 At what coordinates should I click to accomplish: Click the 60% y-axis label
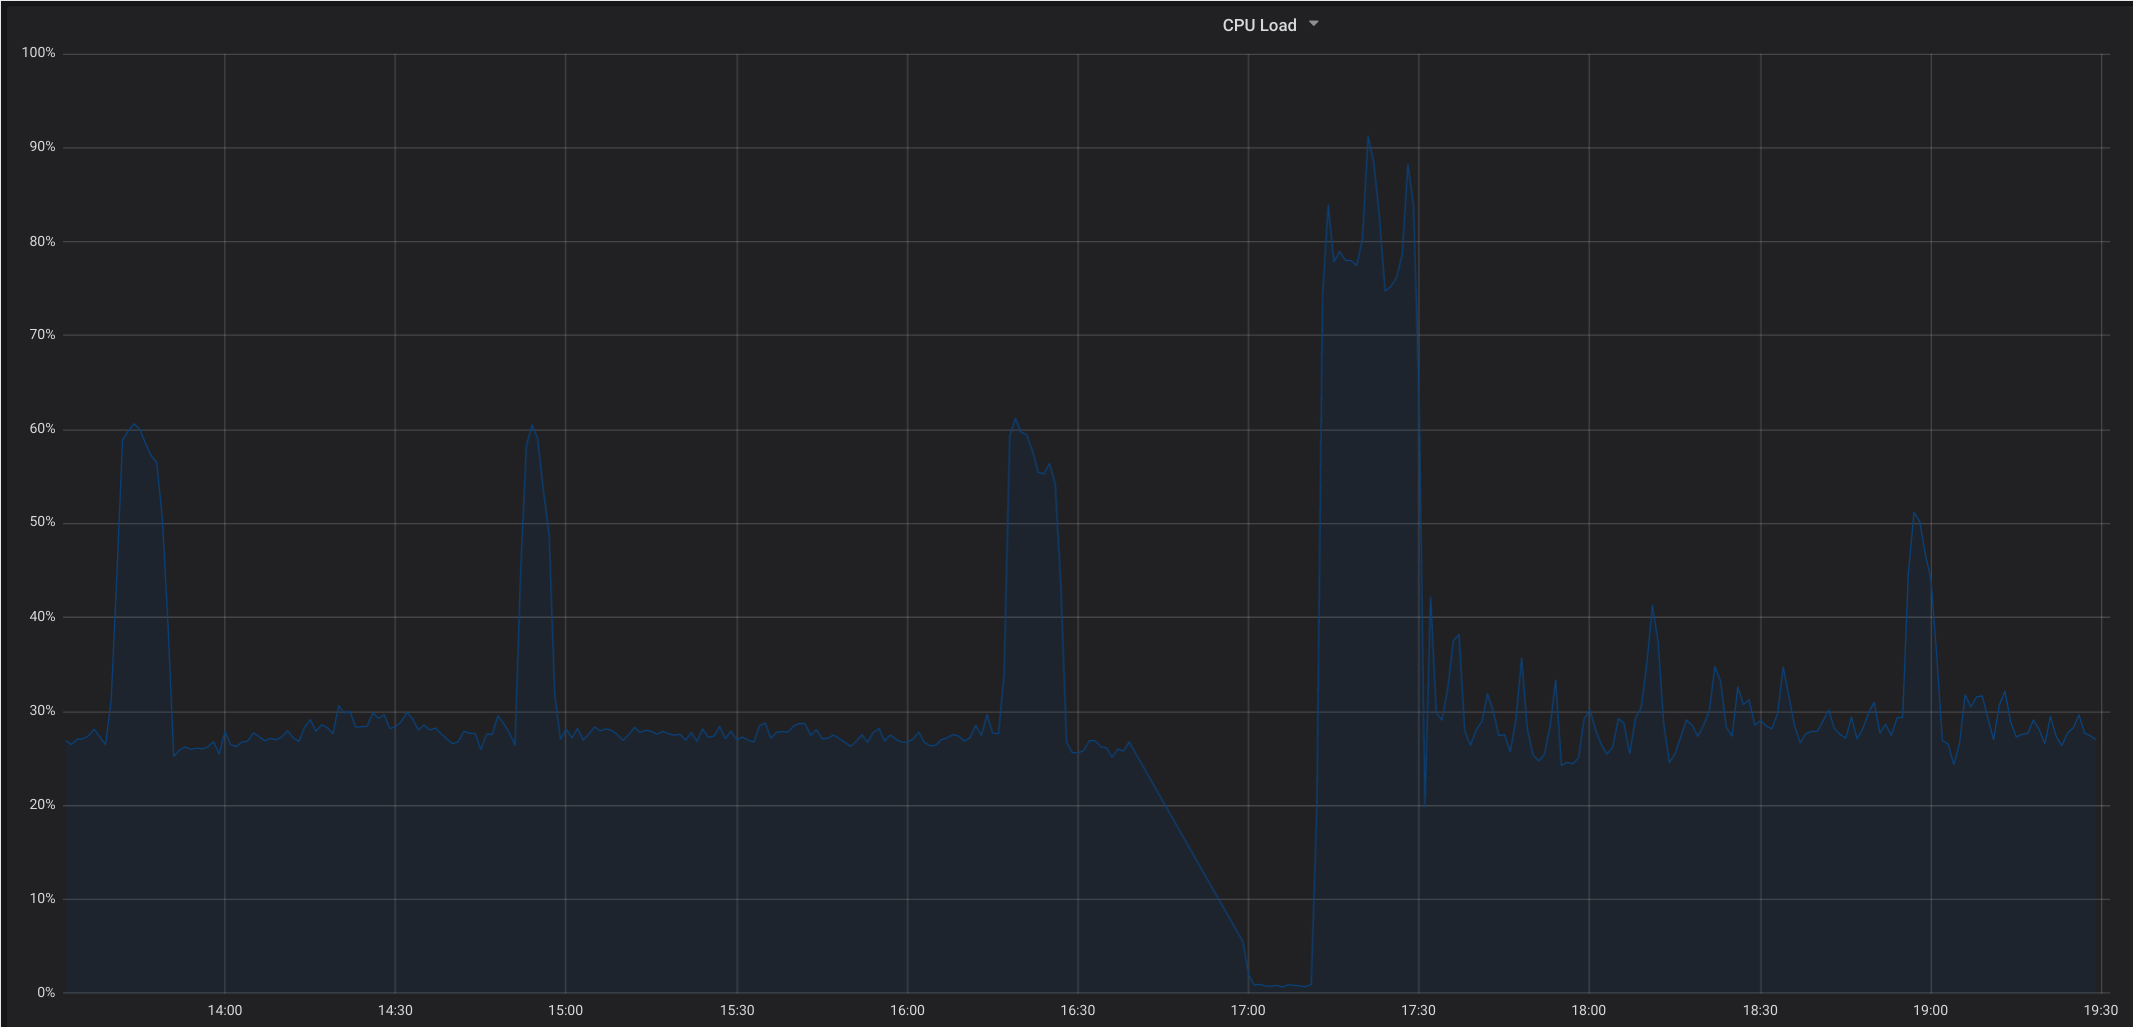coord(42,429)
